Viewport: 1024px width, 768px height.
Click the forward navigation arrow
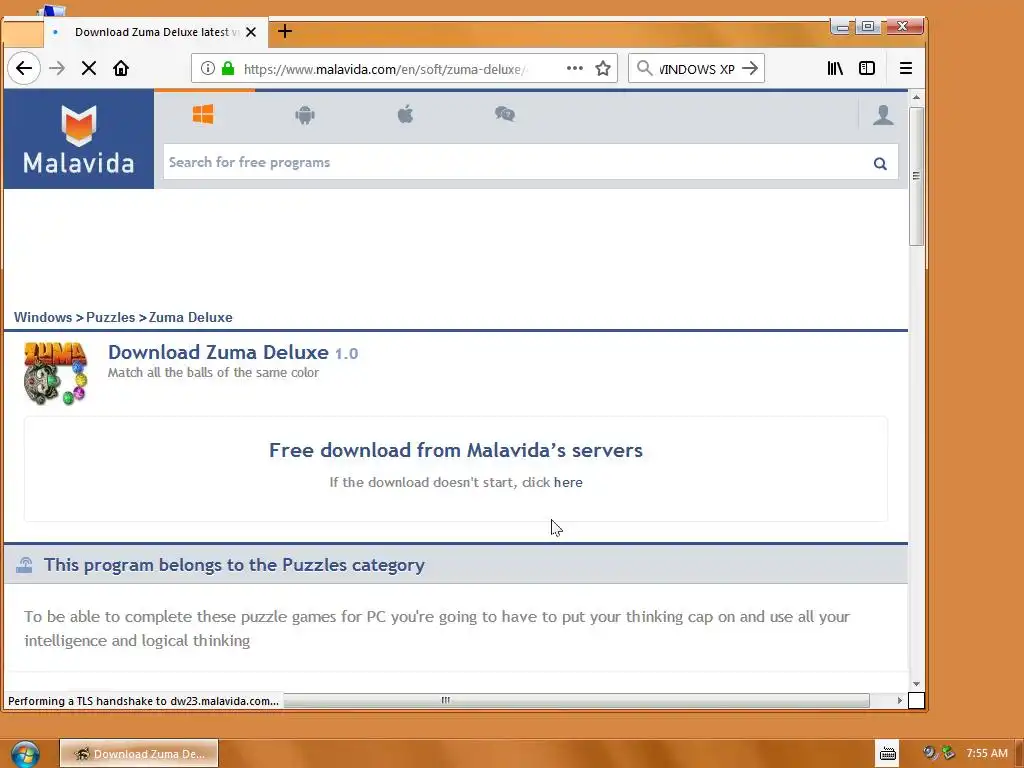[x=57, y=68]
